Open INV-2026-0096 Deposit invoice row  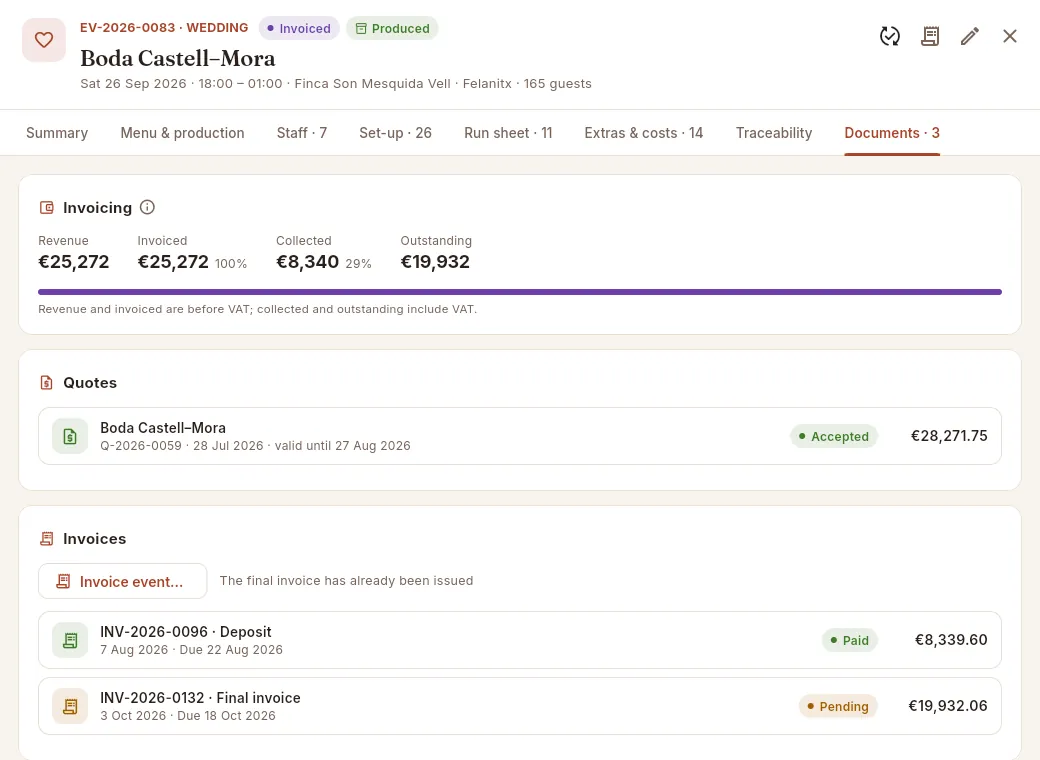[x=520, y=640]
